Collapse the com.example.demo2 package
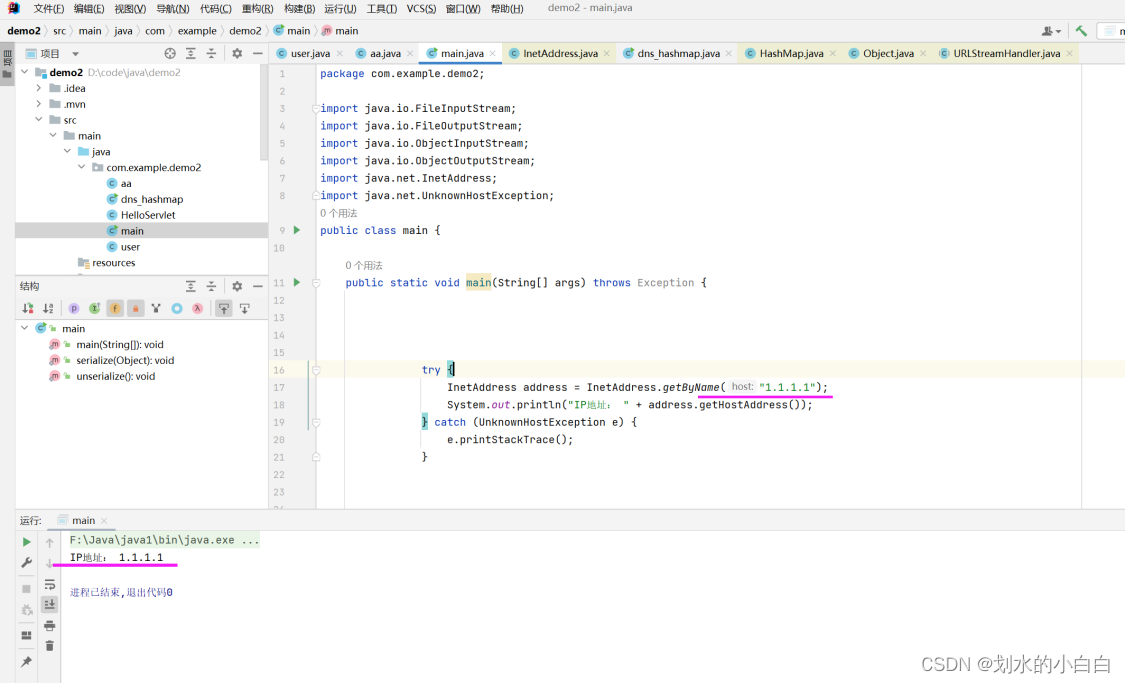The image size is (1125, 683). [x=82, y=166]
